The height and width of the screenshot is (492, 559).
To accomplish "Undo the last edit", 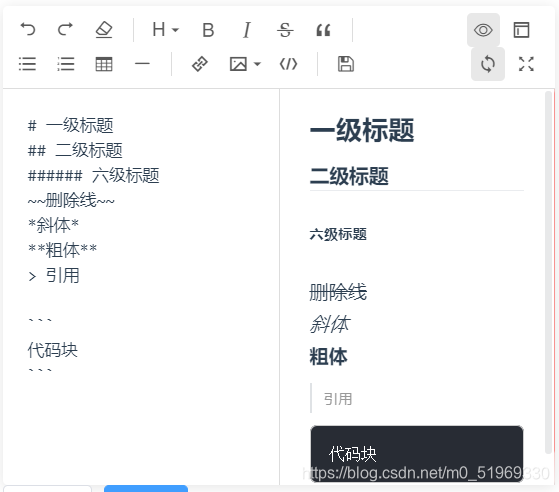I will click(28, 30).
